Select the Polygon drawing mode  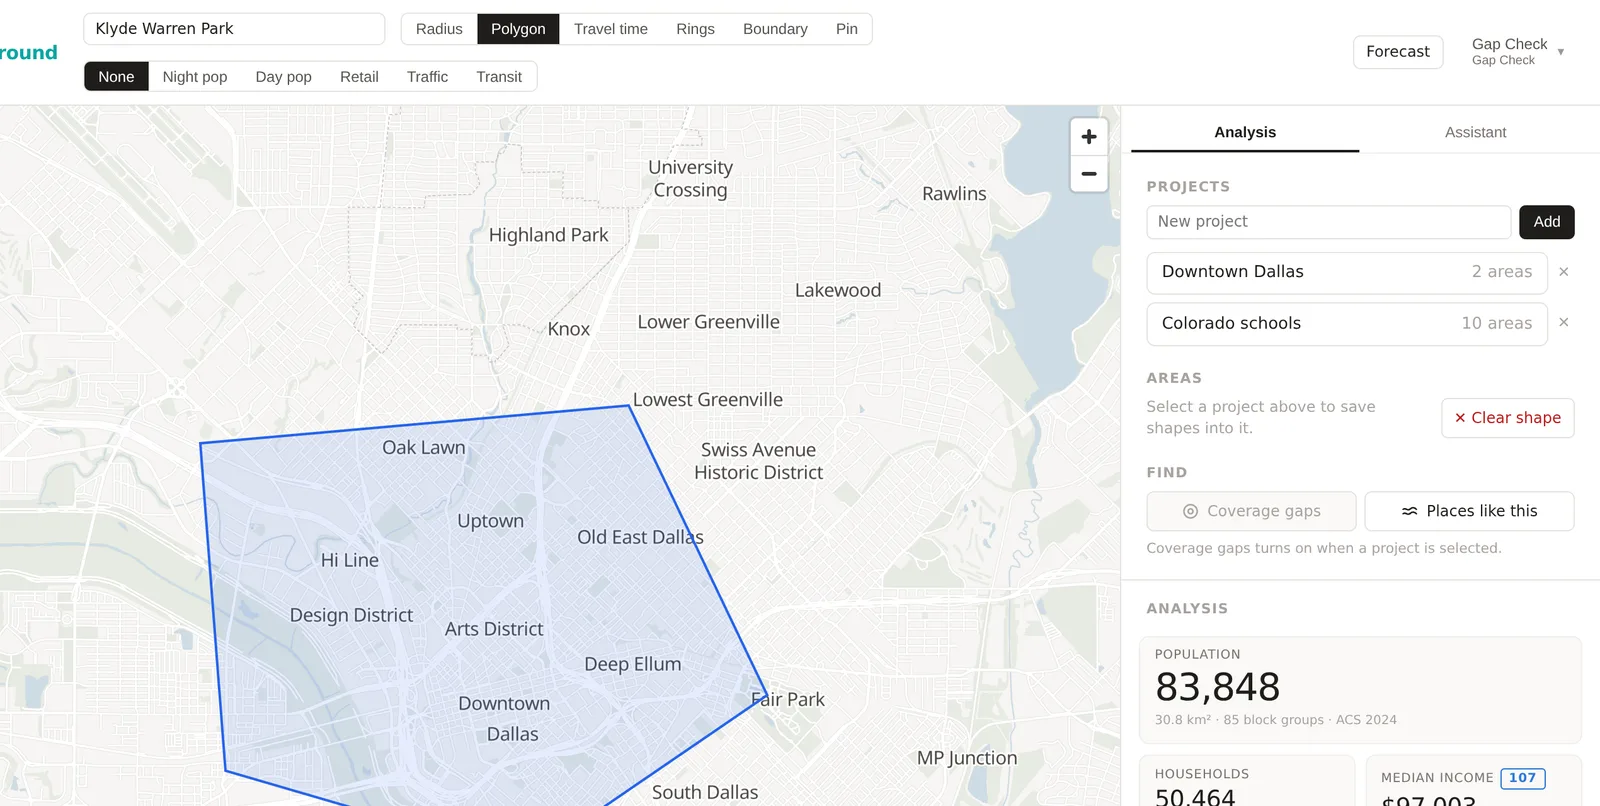pyautogui.click(x=518, y=29)
